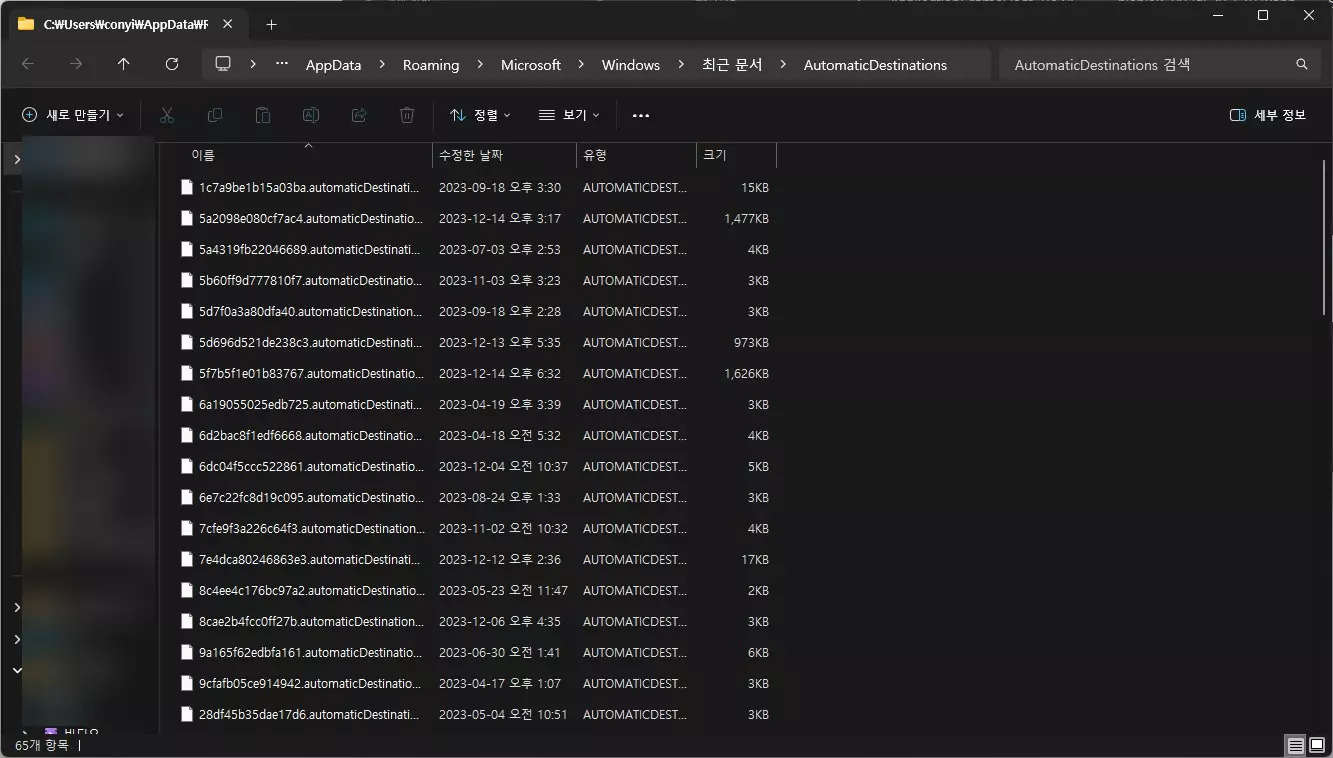Sort by 크기 column header
This screenshot has height=758, width=1333.
(736, 155)
